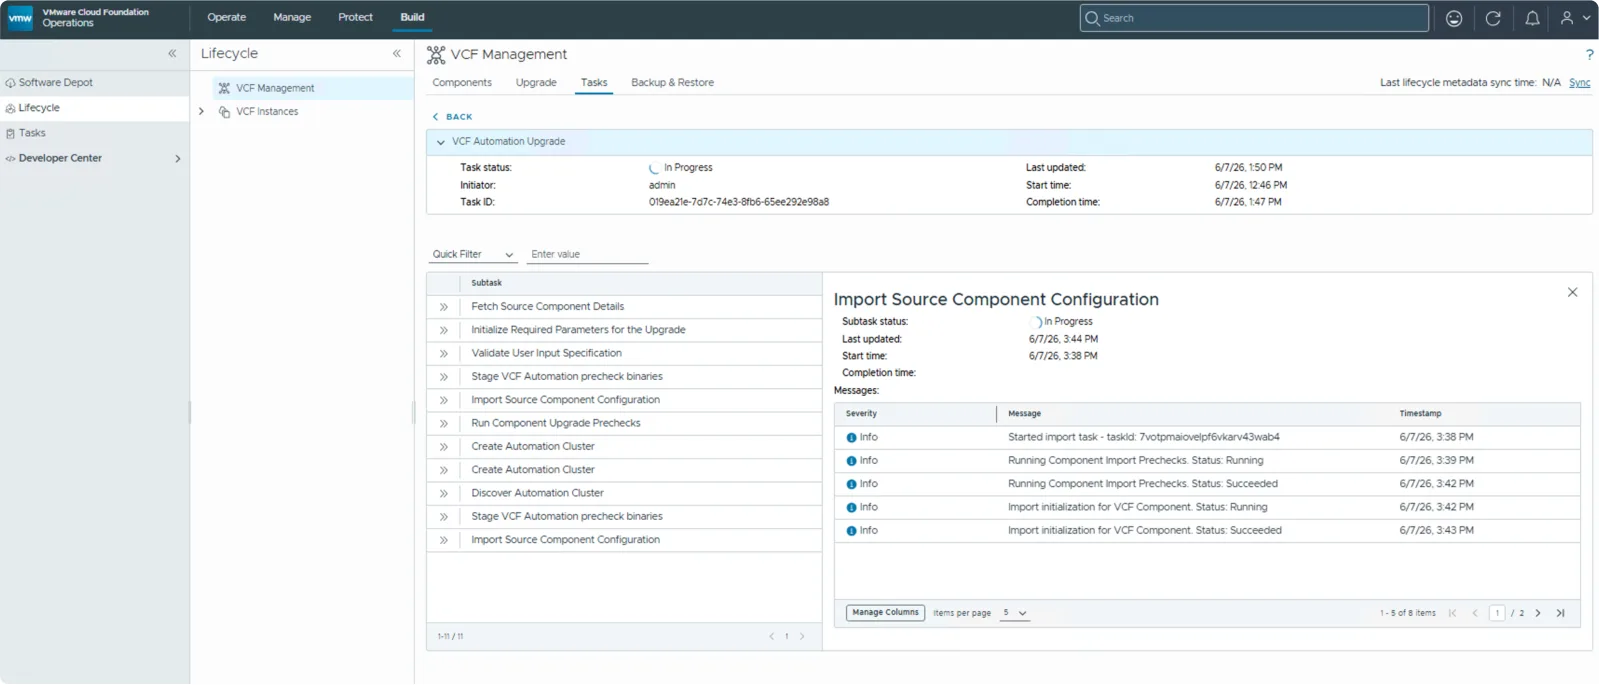Image resolution: width=1599 pixels, height=685 pixels.
Task: Collapse the Lifecycle panel
Action: (x=397, y=54)
